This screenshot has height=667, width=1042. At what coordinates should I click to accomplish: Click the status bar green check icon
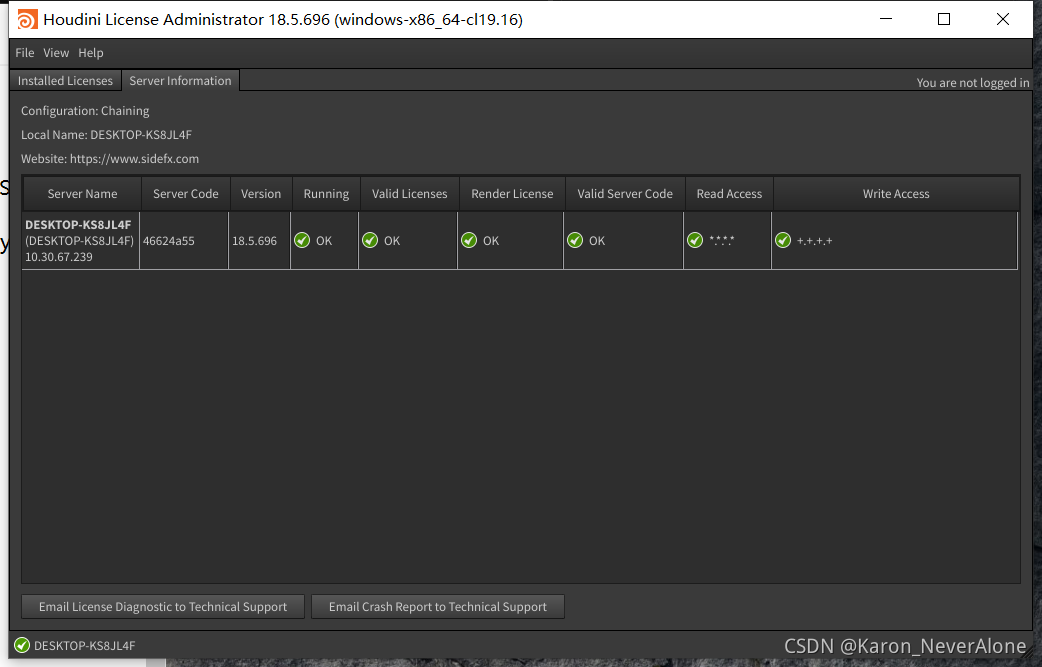[x=22, y=645]
